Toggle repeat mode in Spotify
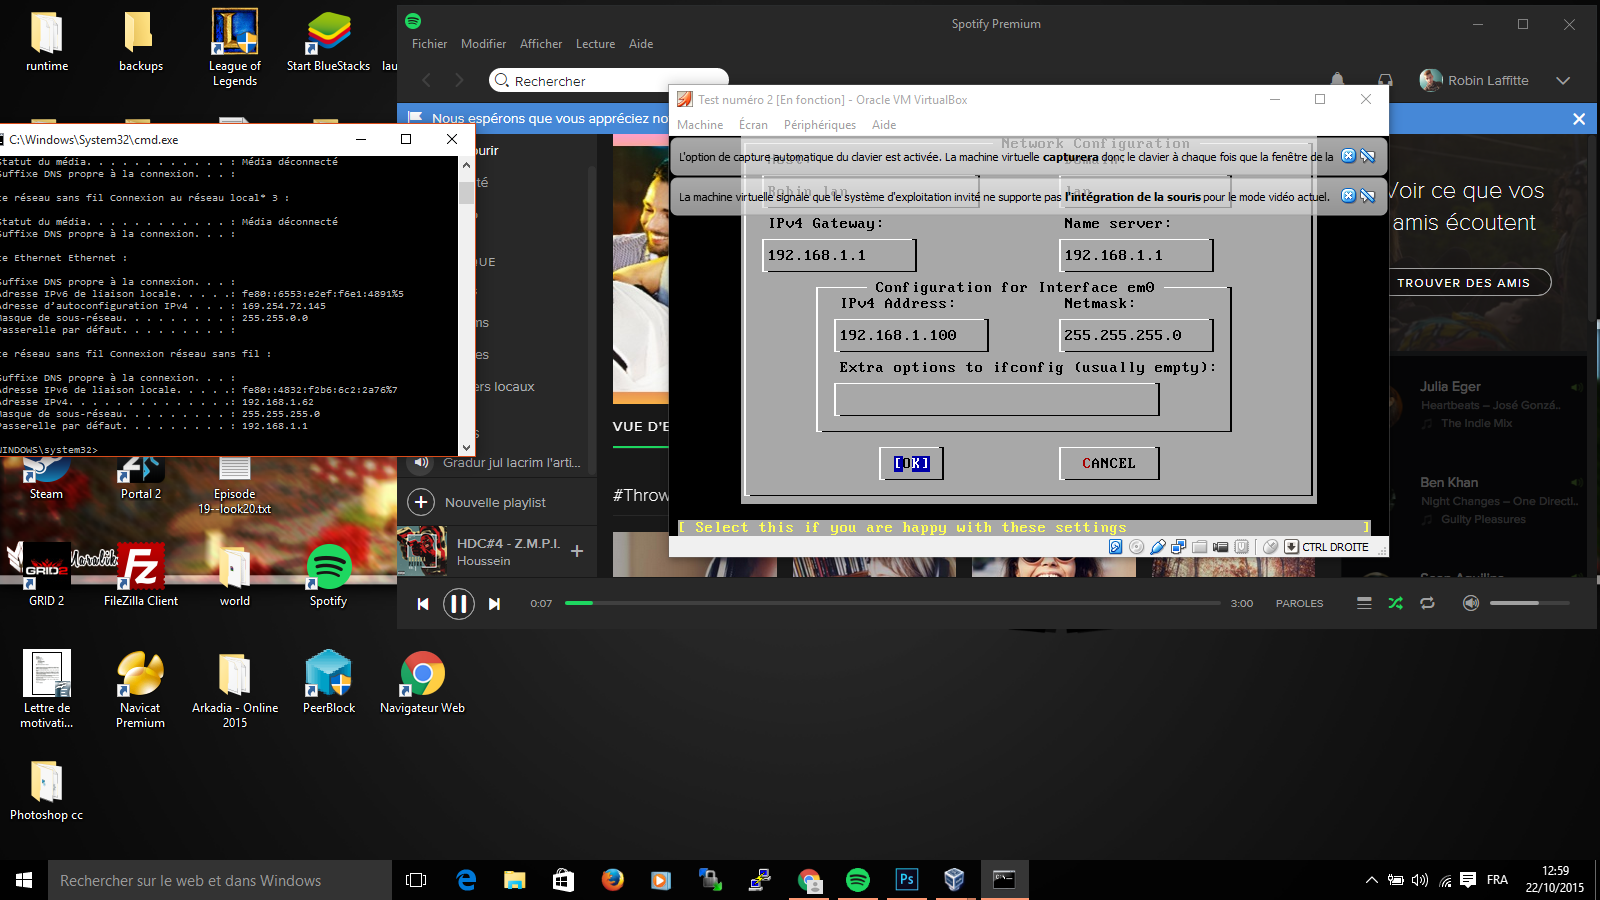 coord(1427,603)
